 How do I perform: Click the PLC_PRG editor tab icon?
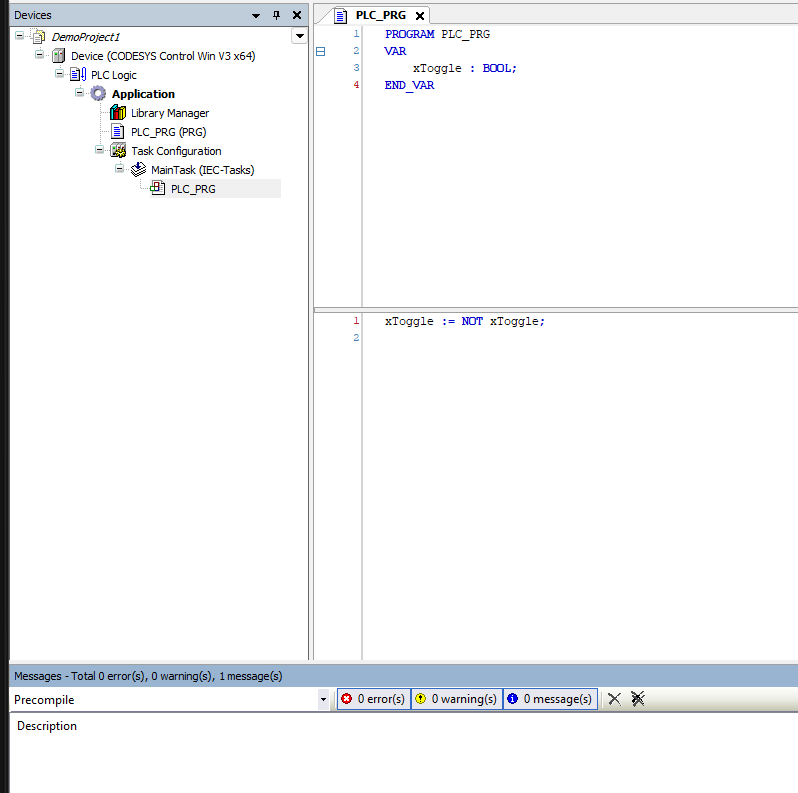click(x=340, y=16)
